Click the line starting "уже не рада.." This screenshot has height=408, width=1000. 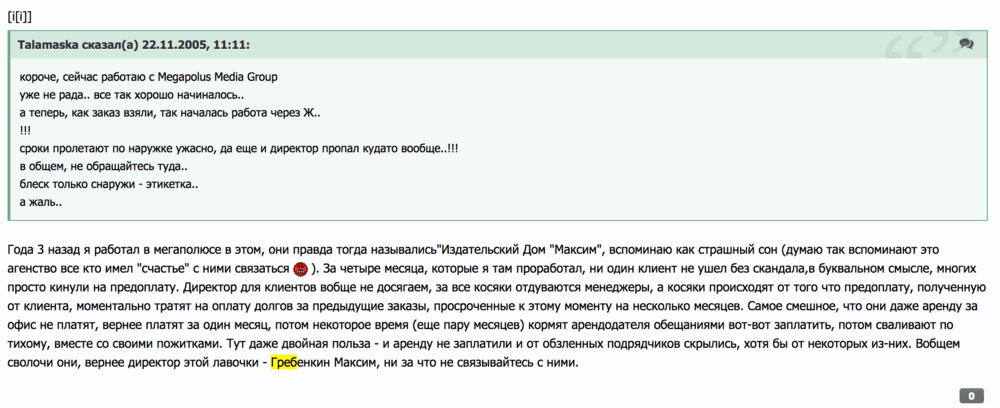129,94
